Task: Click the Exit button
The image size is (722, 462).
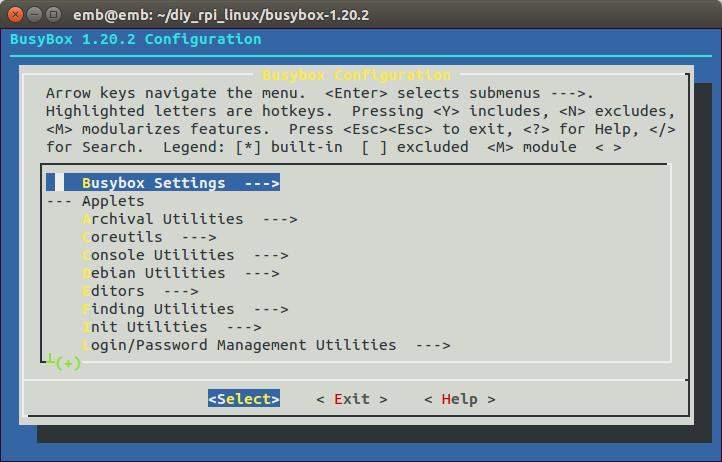Action: (352, 399)
